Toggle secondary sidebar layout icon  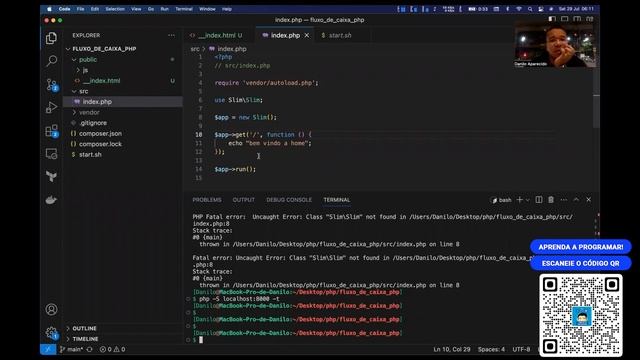pos(577,19)
